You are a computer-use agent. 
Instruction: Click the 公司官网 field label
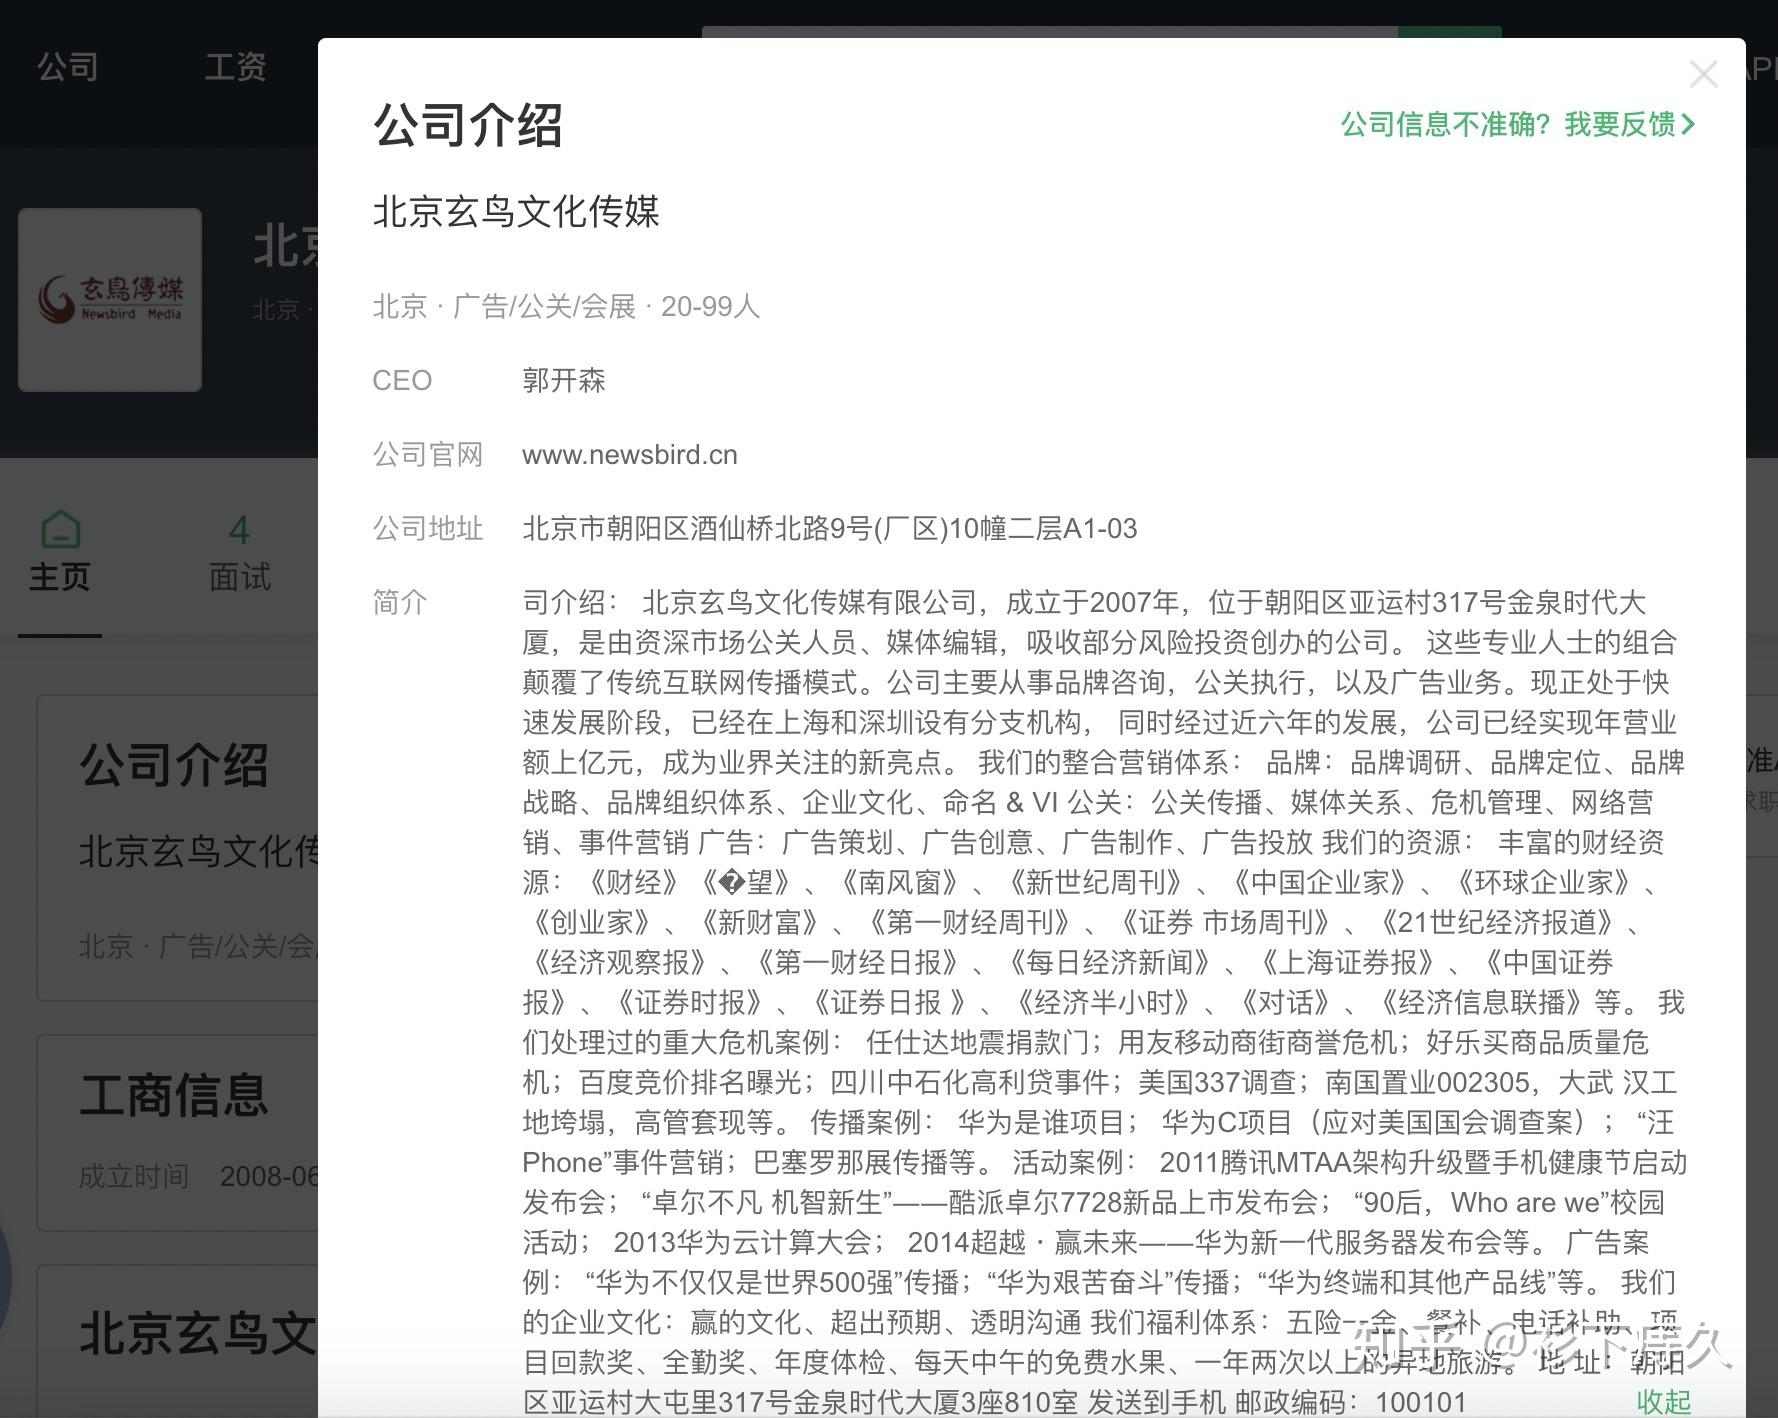click(428, 455)
